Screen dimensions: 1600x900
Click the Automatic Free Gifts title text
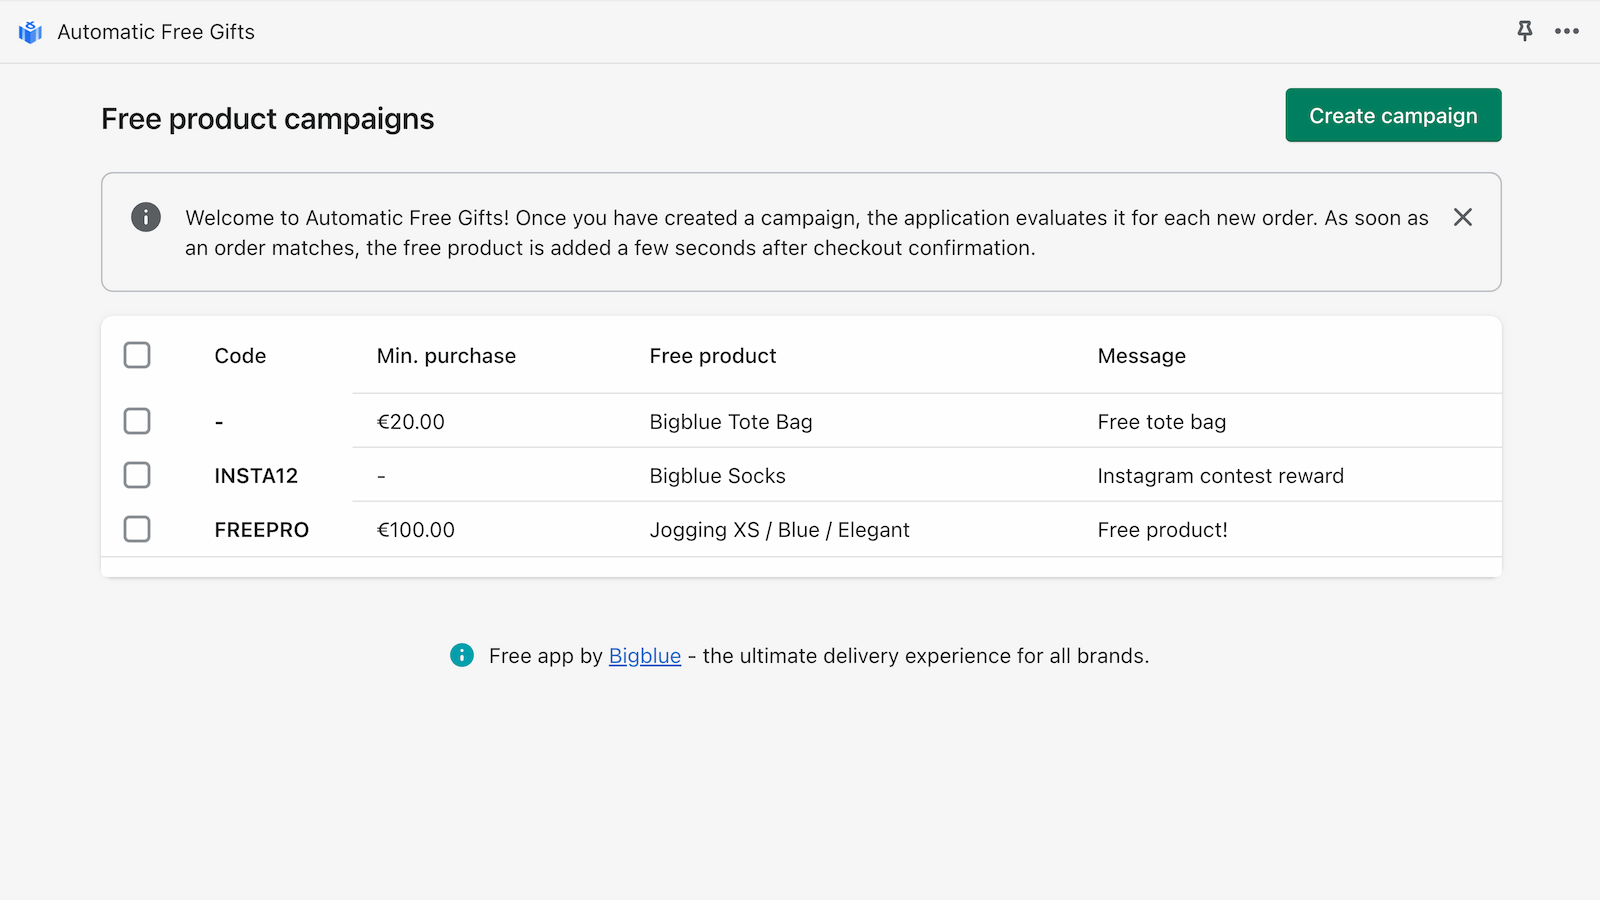155,31
